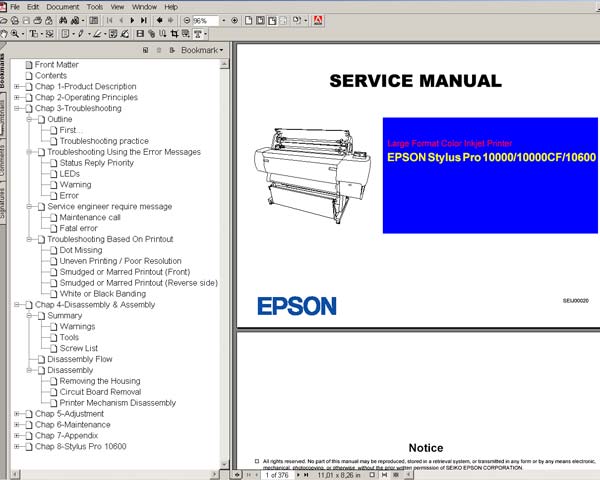Collapse Troubleshooting Based On Printout node
This screenshot has width=600, height=480.
[29, 239]
